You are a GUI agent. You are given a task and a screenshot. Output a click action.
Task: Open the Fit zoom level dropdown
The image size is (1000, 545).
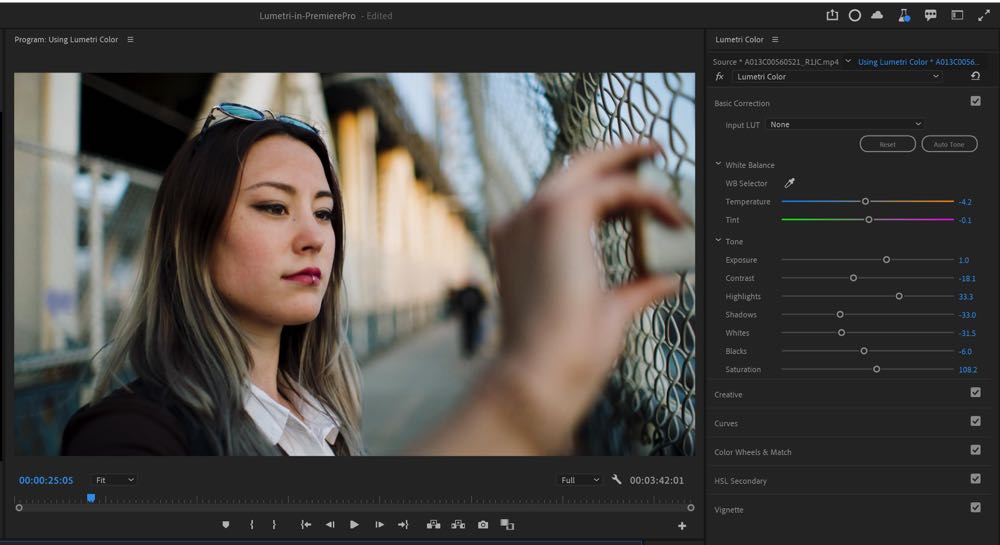(114, 480)
